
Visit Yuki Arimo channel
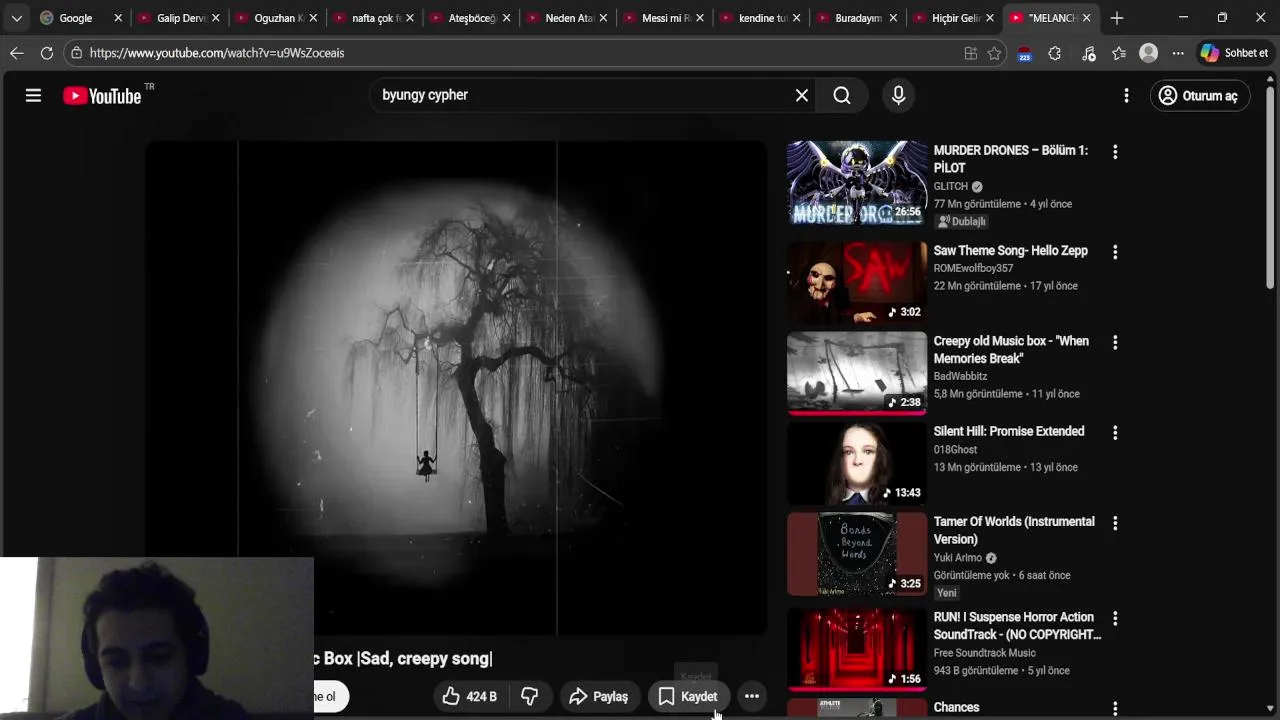(958, 558)
